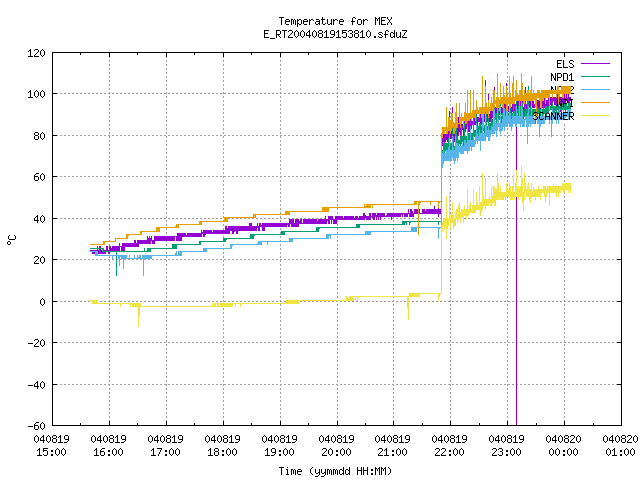This screenshot has height=480, width=640.
Task: Click the y-axis value 120
Action: pos(36,53)
